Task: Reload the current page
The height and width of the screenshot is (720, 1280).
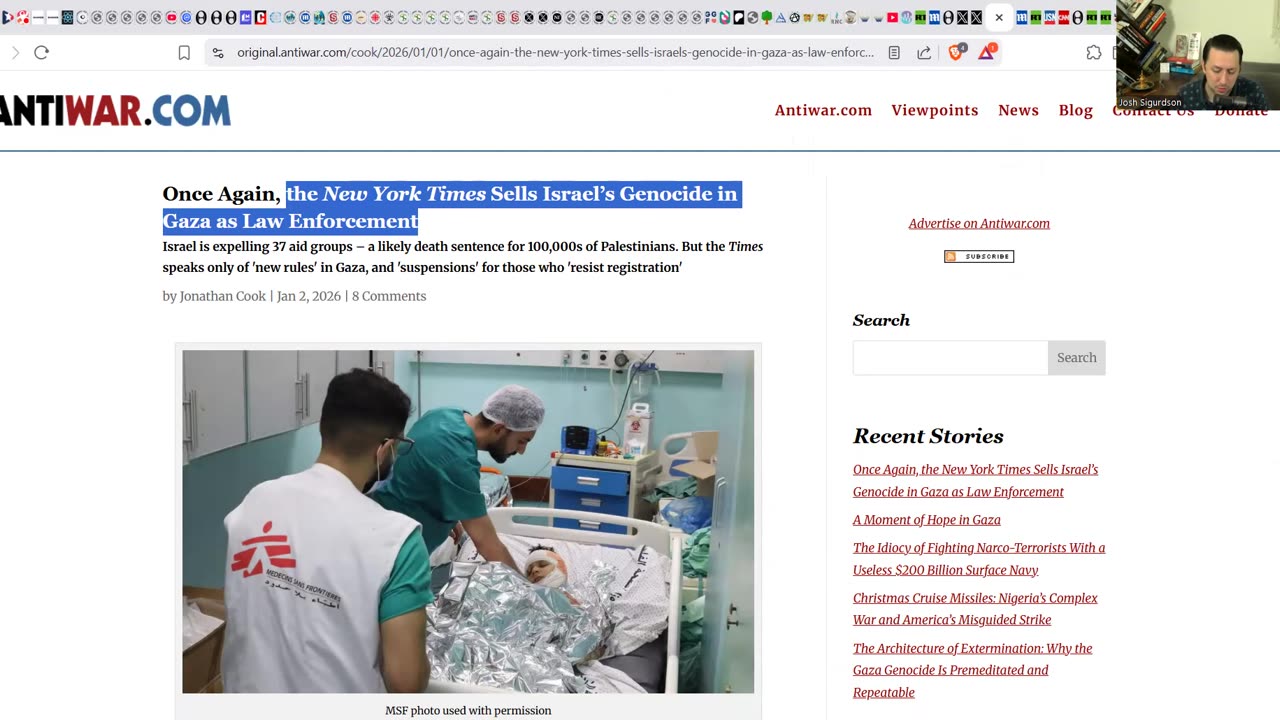Action: tap(41, 52)
